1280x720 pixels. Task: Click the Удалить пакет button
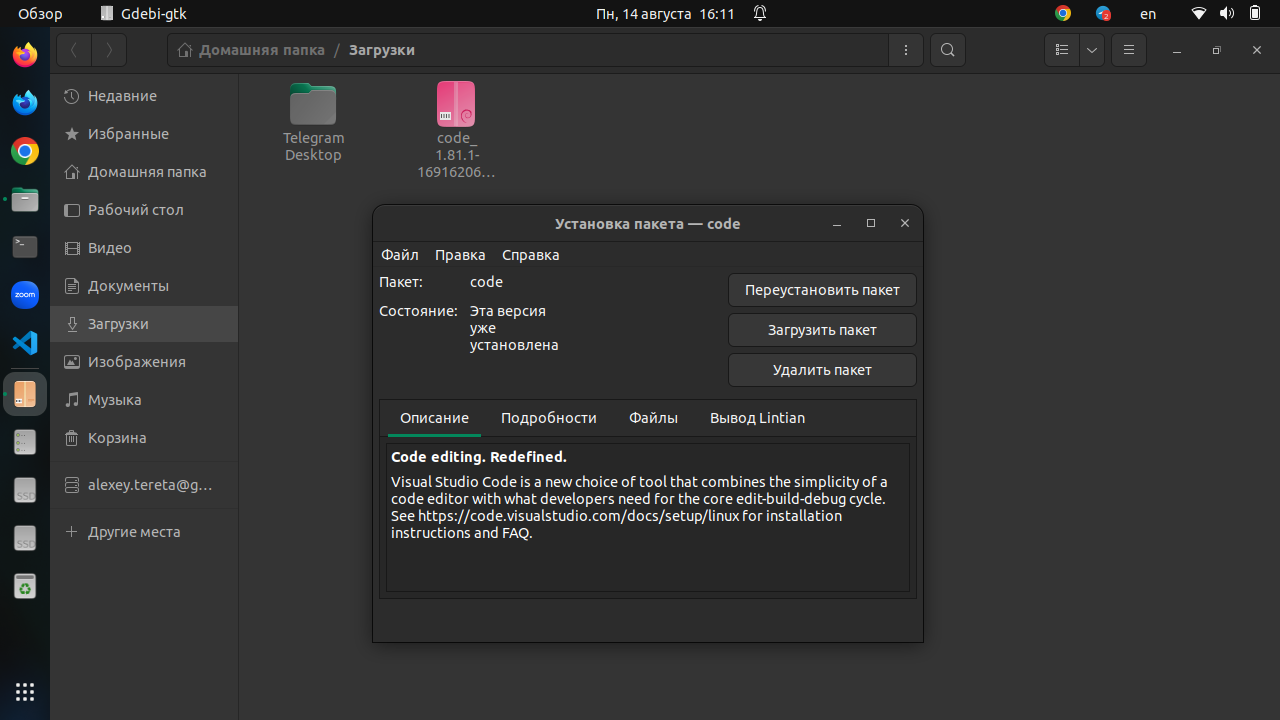pyautogui.click(x=822, y=370)
